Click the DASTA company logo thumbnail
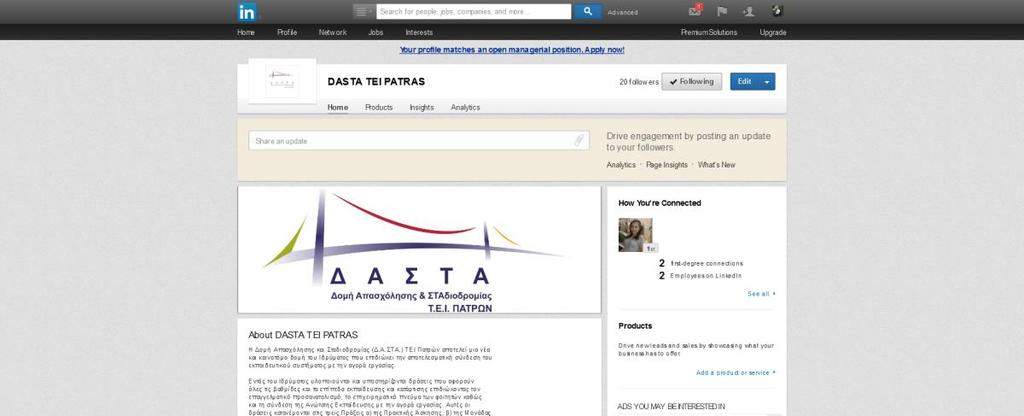 coord(282,81)
